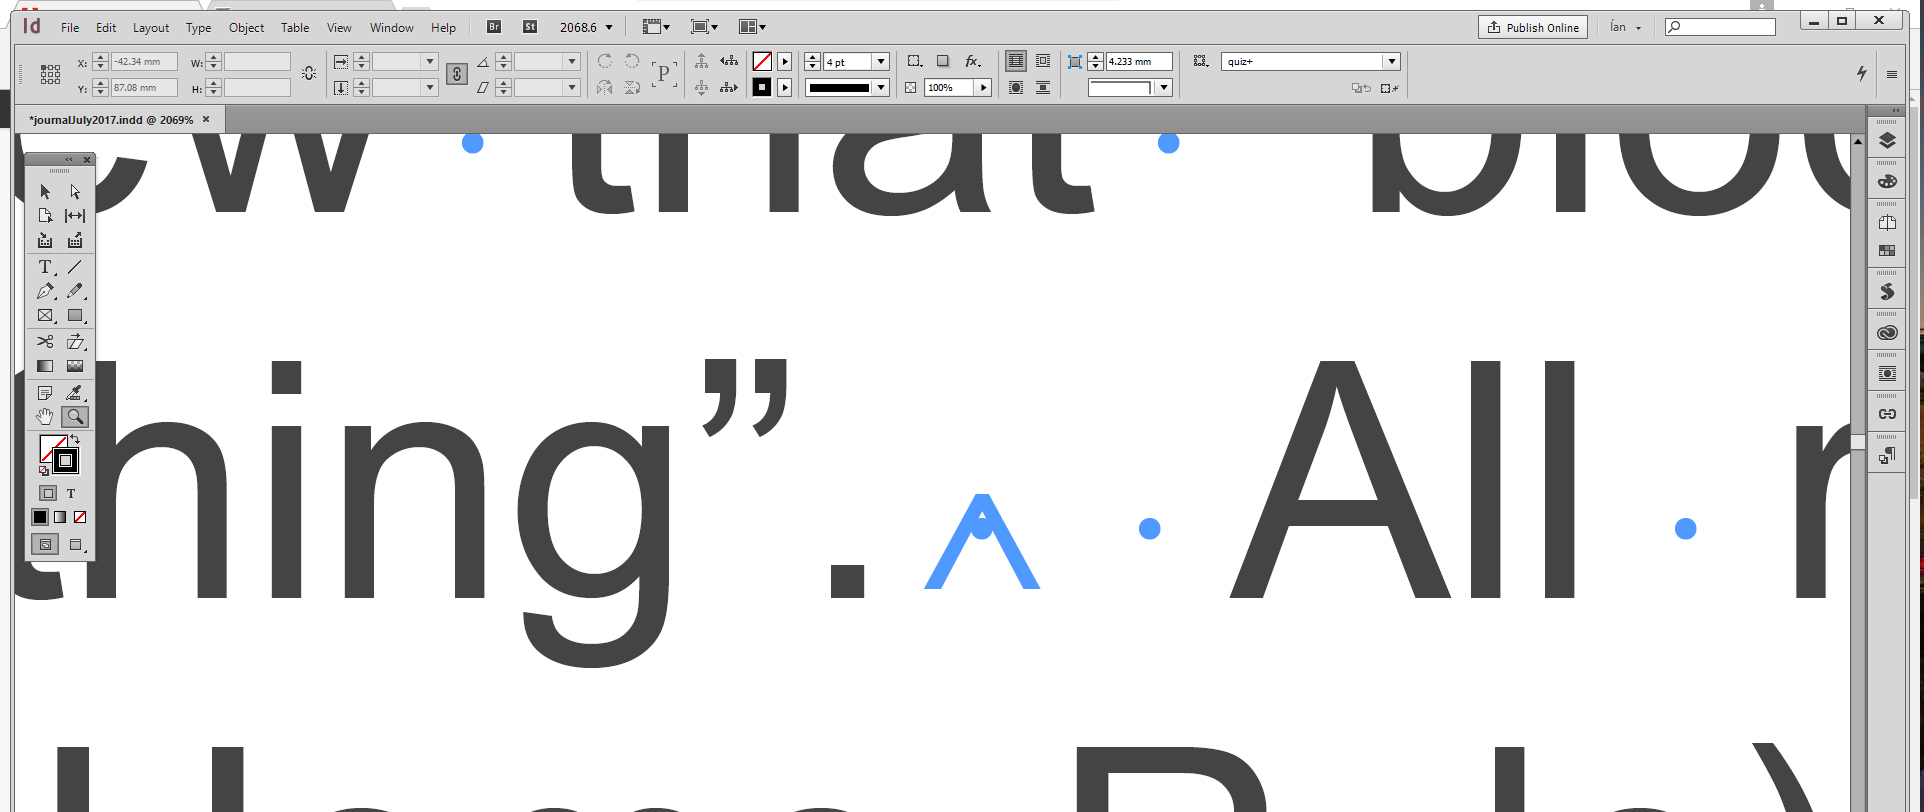The height and width of the screenshot is (812, 1924).
Task: Select the Pencil tool
Action: pos(75,291)
